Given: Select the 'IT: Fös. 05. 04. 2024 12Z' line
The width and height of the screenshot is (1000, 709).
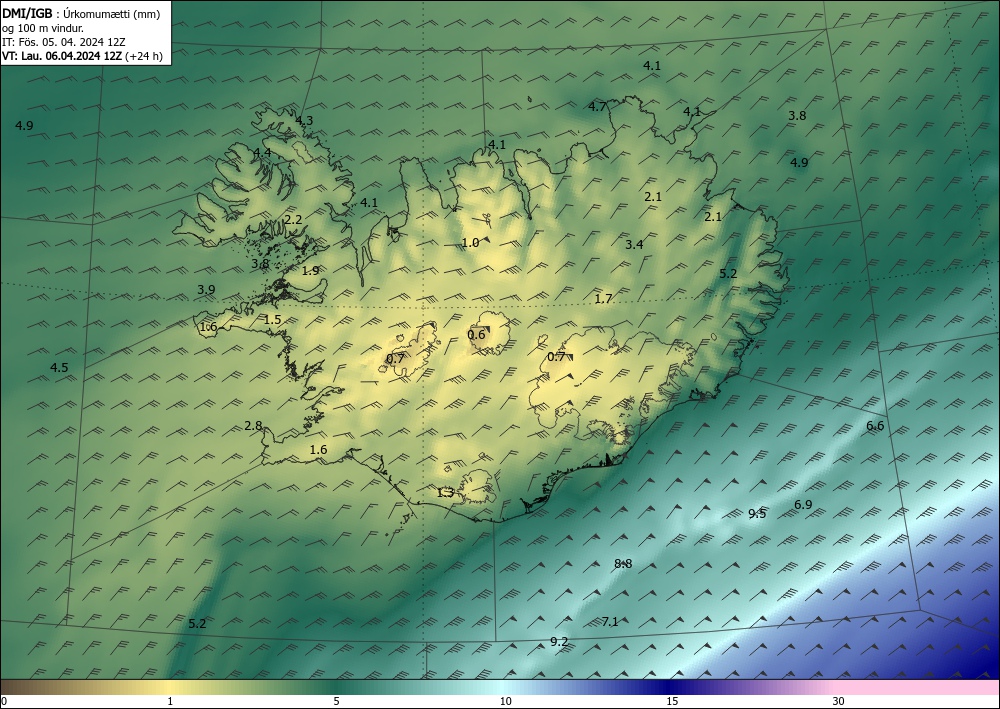Looking at the screenshot, I should tap(64, 42).
